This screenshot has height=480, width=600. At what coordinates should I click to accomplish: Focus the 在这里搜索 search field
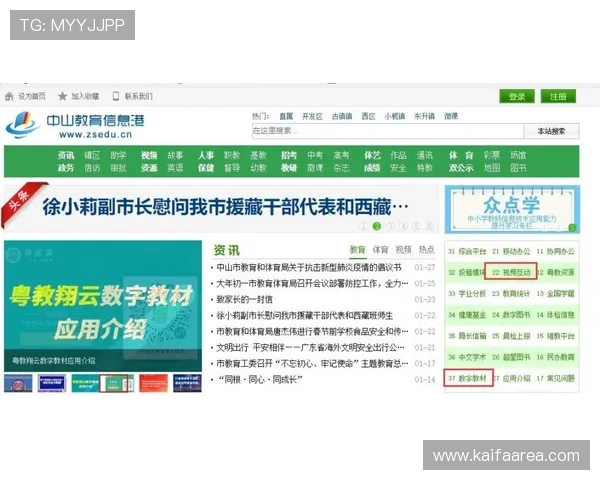[387, 131]
